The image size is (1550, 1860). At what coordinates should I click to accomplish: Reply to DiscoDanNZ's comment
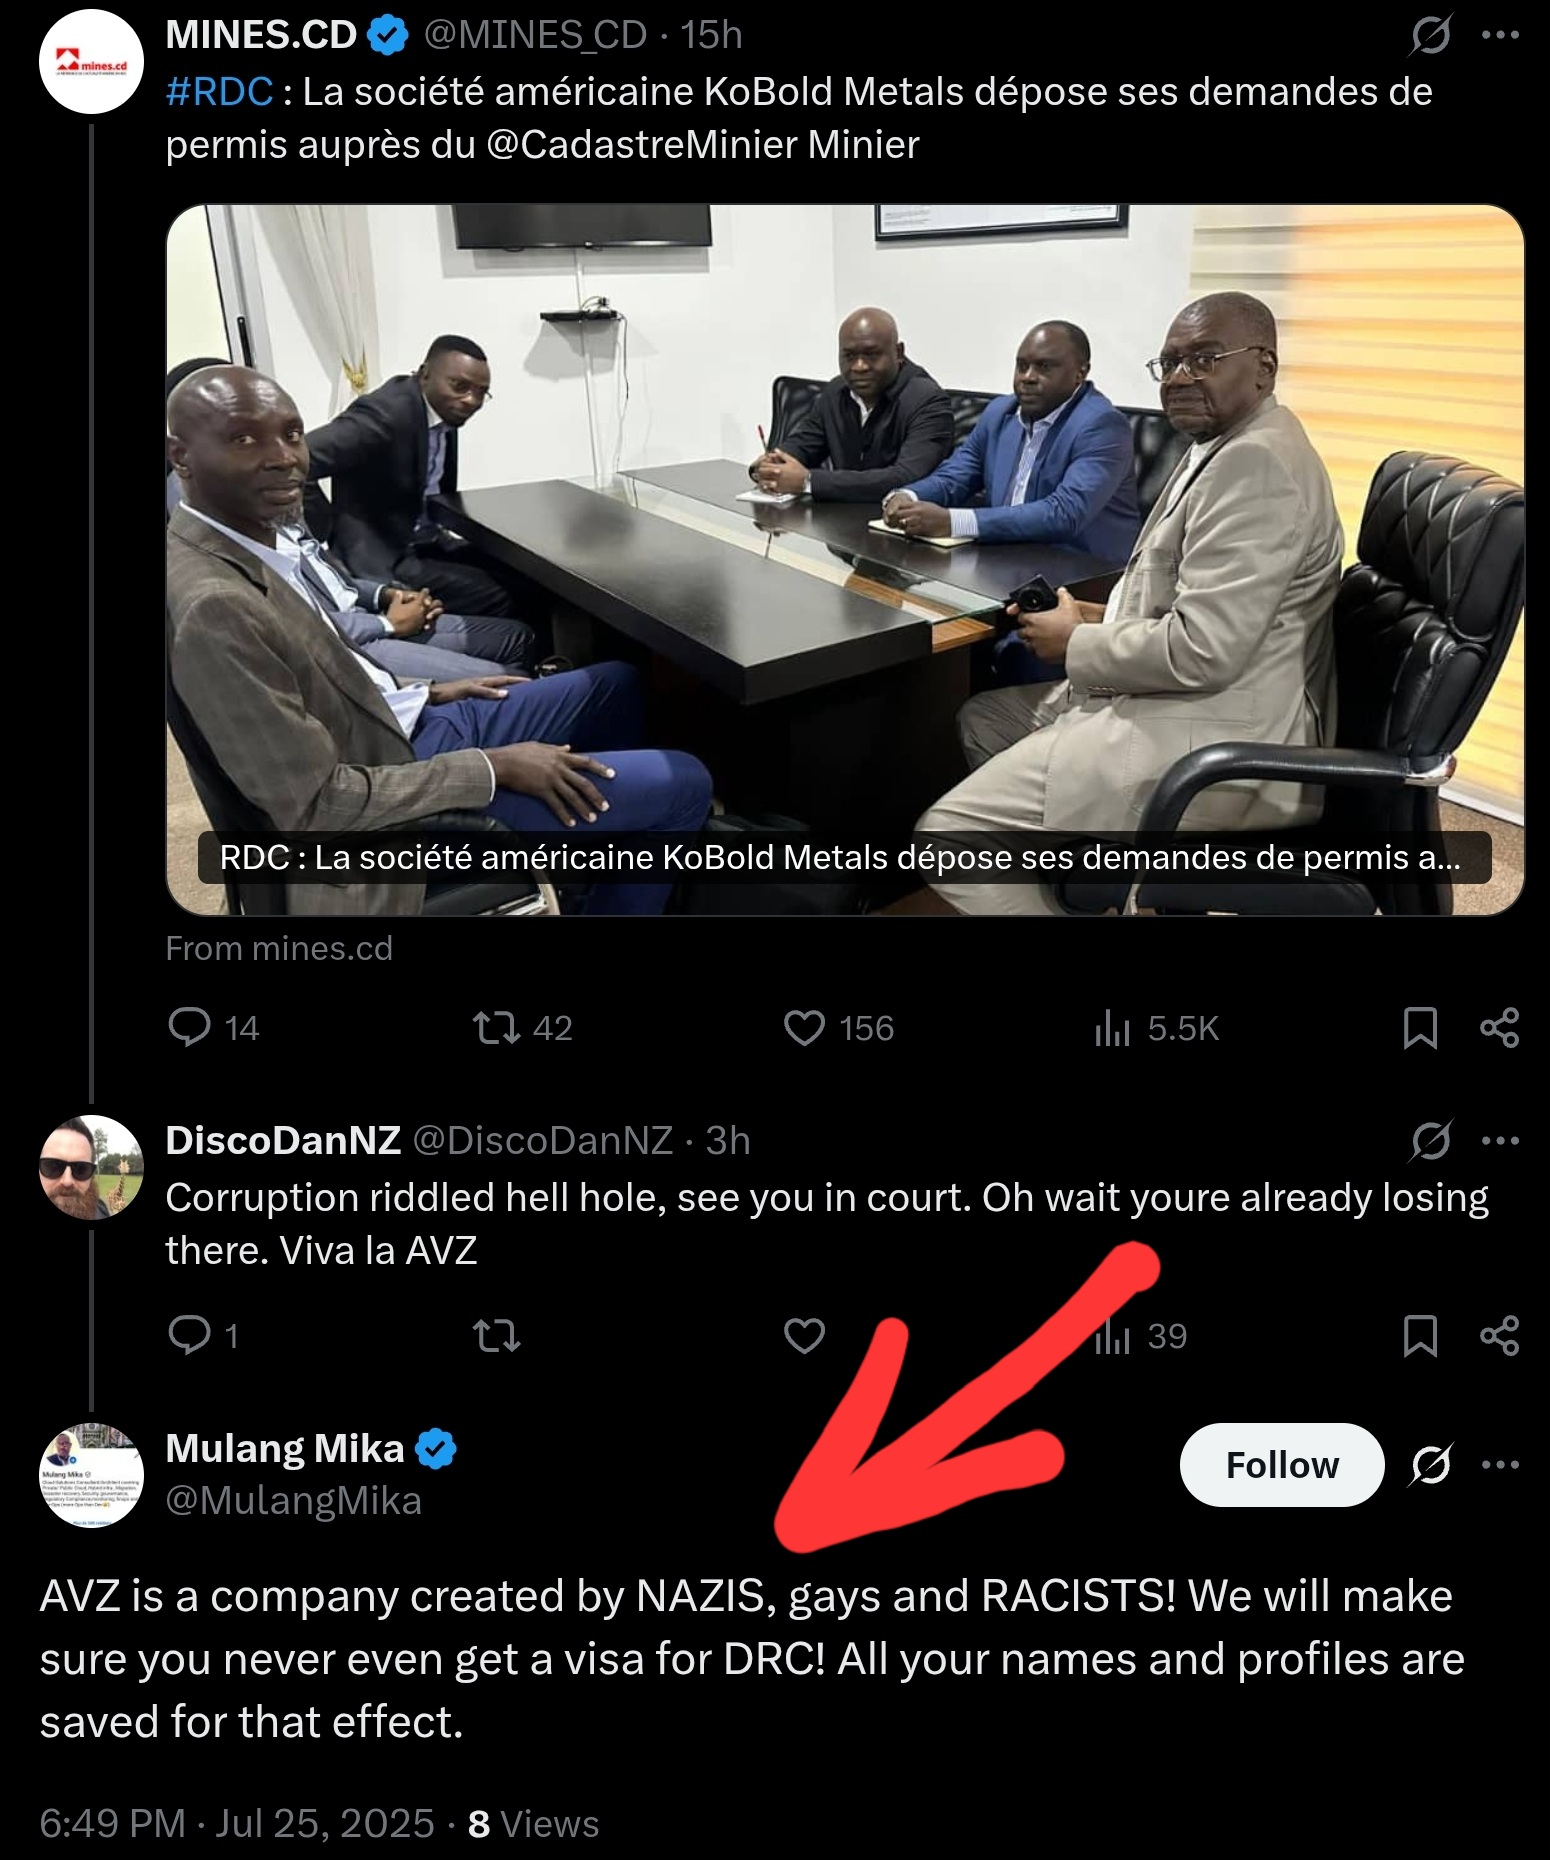190,1335
